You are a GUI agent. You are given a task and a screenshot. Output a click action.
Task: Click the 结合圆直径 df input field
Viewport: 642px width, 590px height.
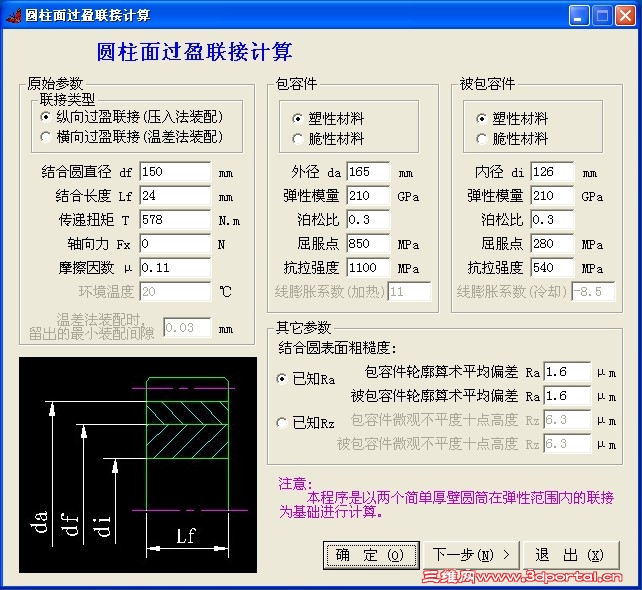[x=175, y=172]
